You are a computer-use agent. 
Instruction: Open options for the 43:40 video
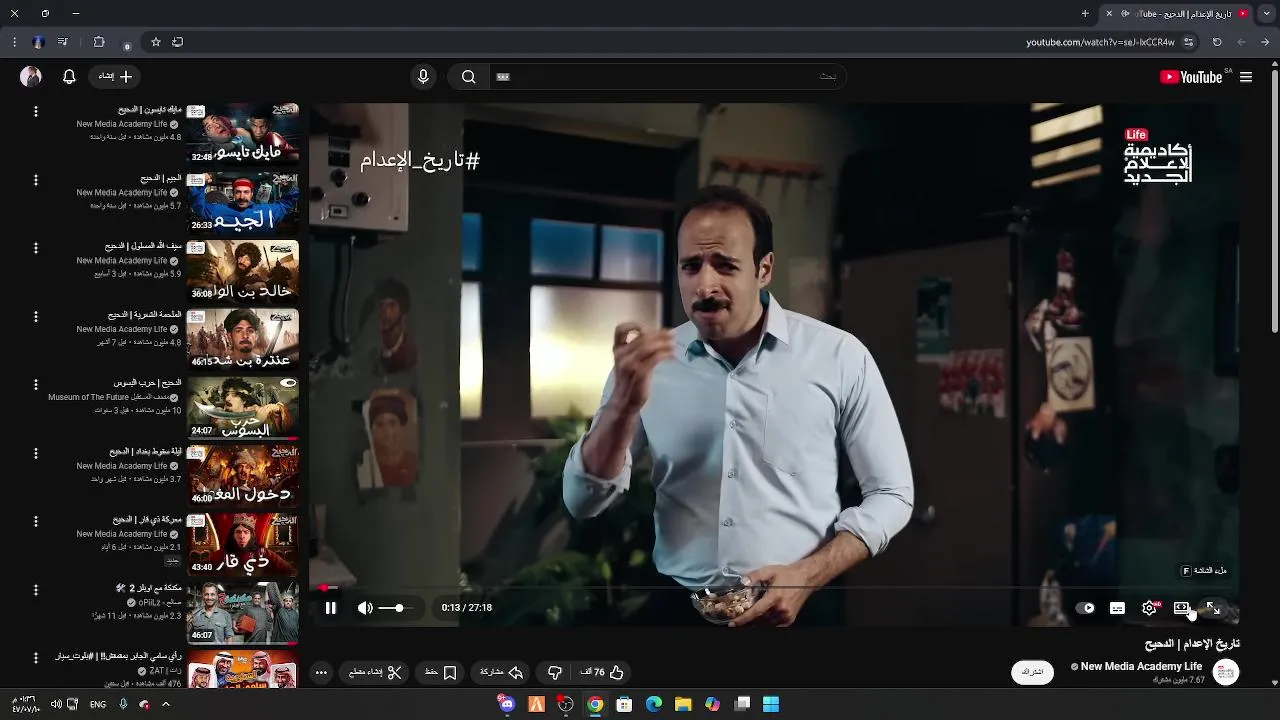[x=36, y=521]
